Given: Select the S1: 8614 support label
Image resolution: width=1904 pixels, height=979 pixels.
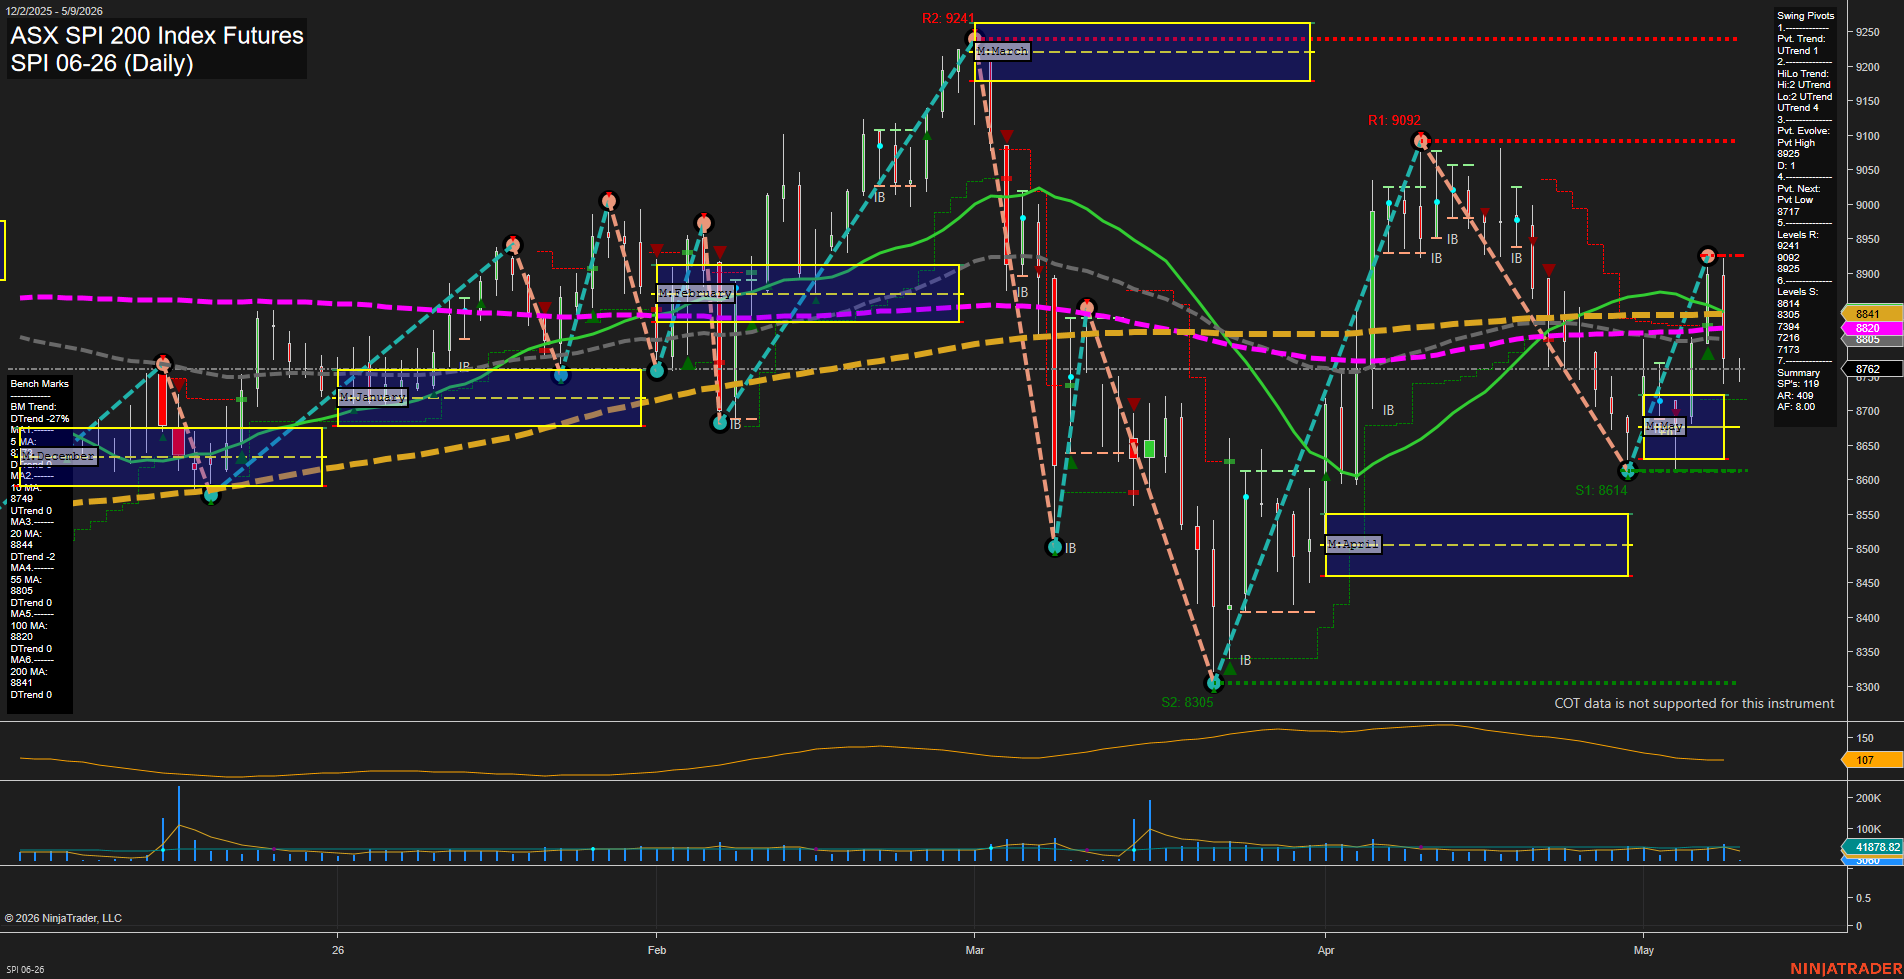Looking at the screenshot, I should pos(1601,490).
